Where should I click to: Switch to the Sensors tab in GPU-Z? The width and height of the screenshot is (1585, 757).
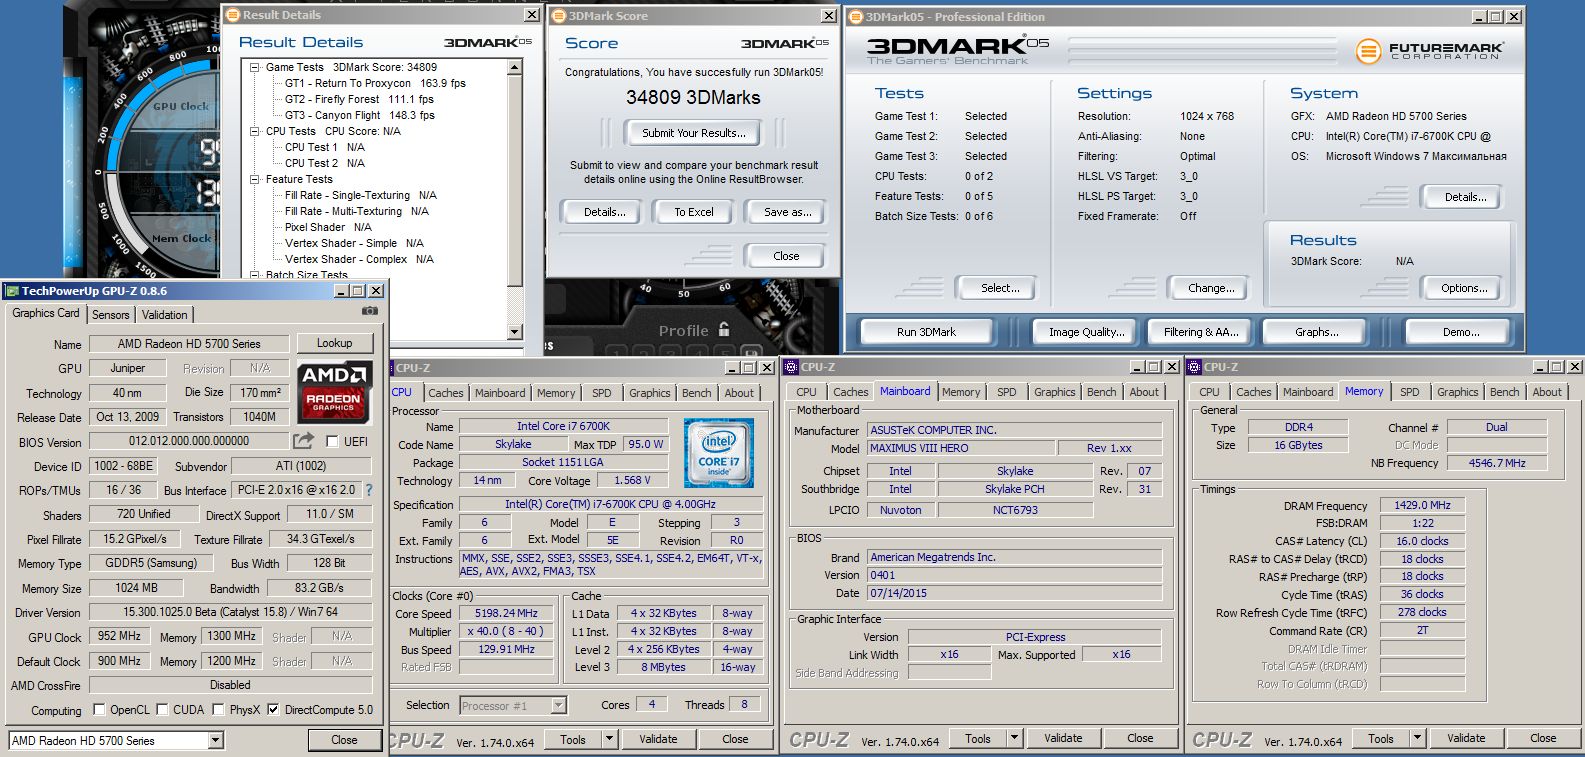pos(110,314)
